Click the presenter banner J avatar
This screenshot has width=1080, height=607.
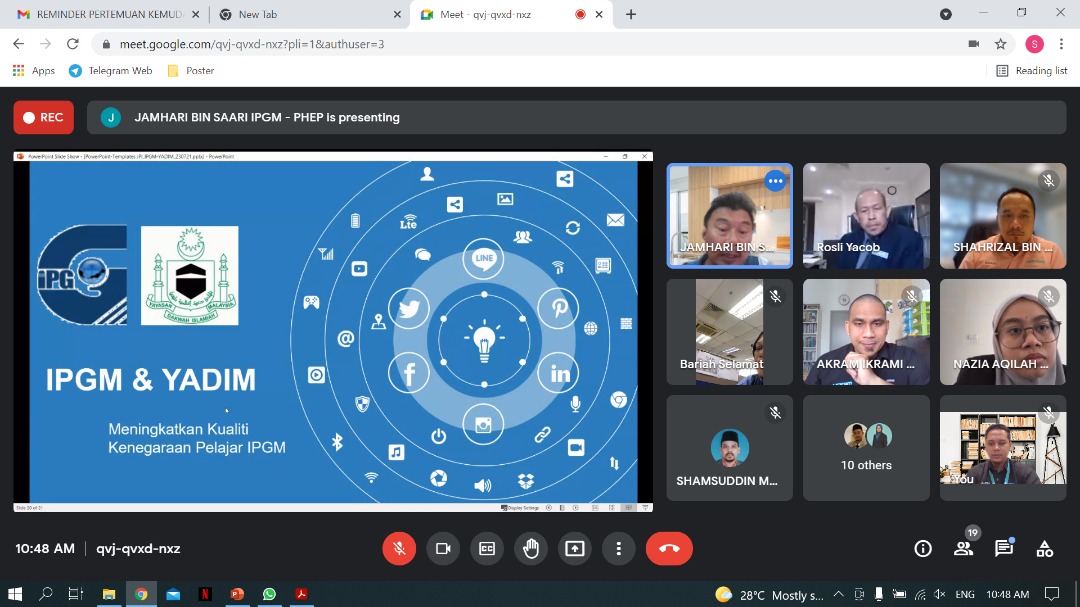[111, 118]
